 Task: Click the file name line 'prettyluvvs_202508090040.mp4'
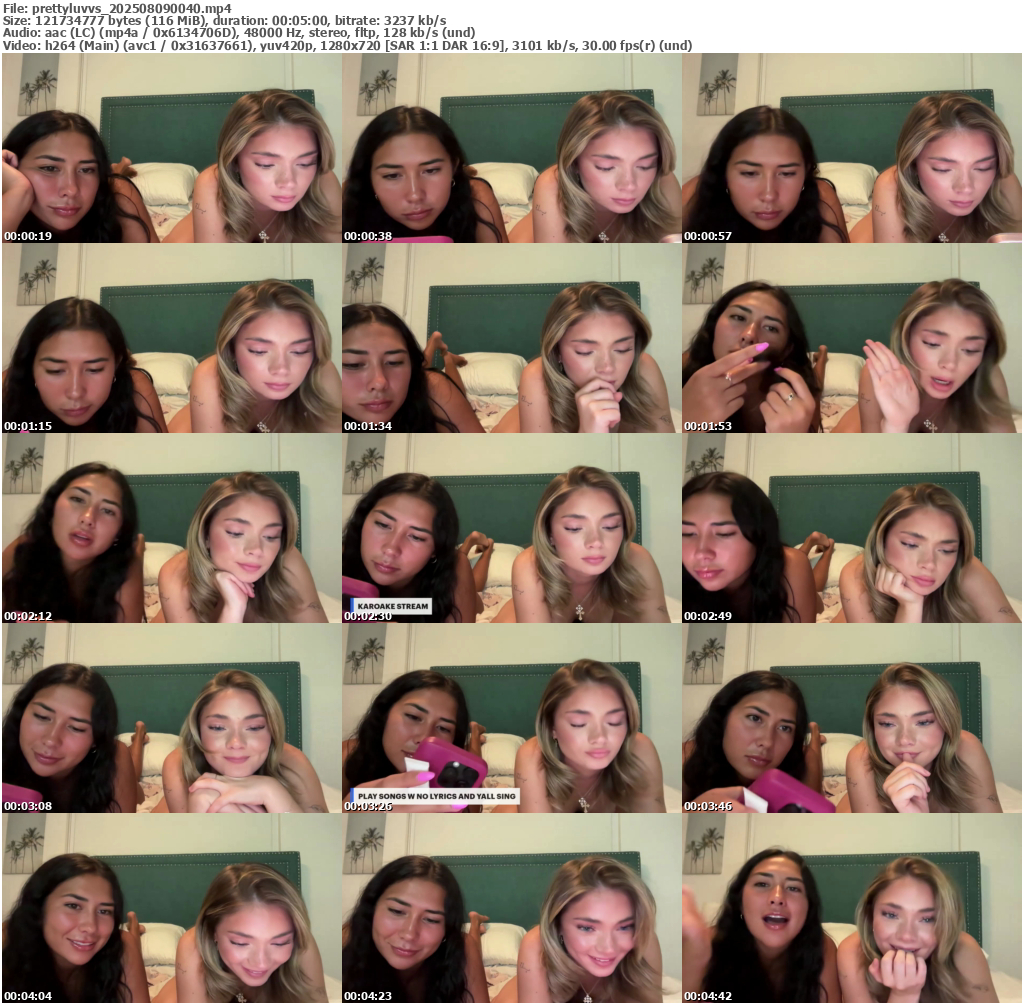pyautogui.click(x=117, y=8)
